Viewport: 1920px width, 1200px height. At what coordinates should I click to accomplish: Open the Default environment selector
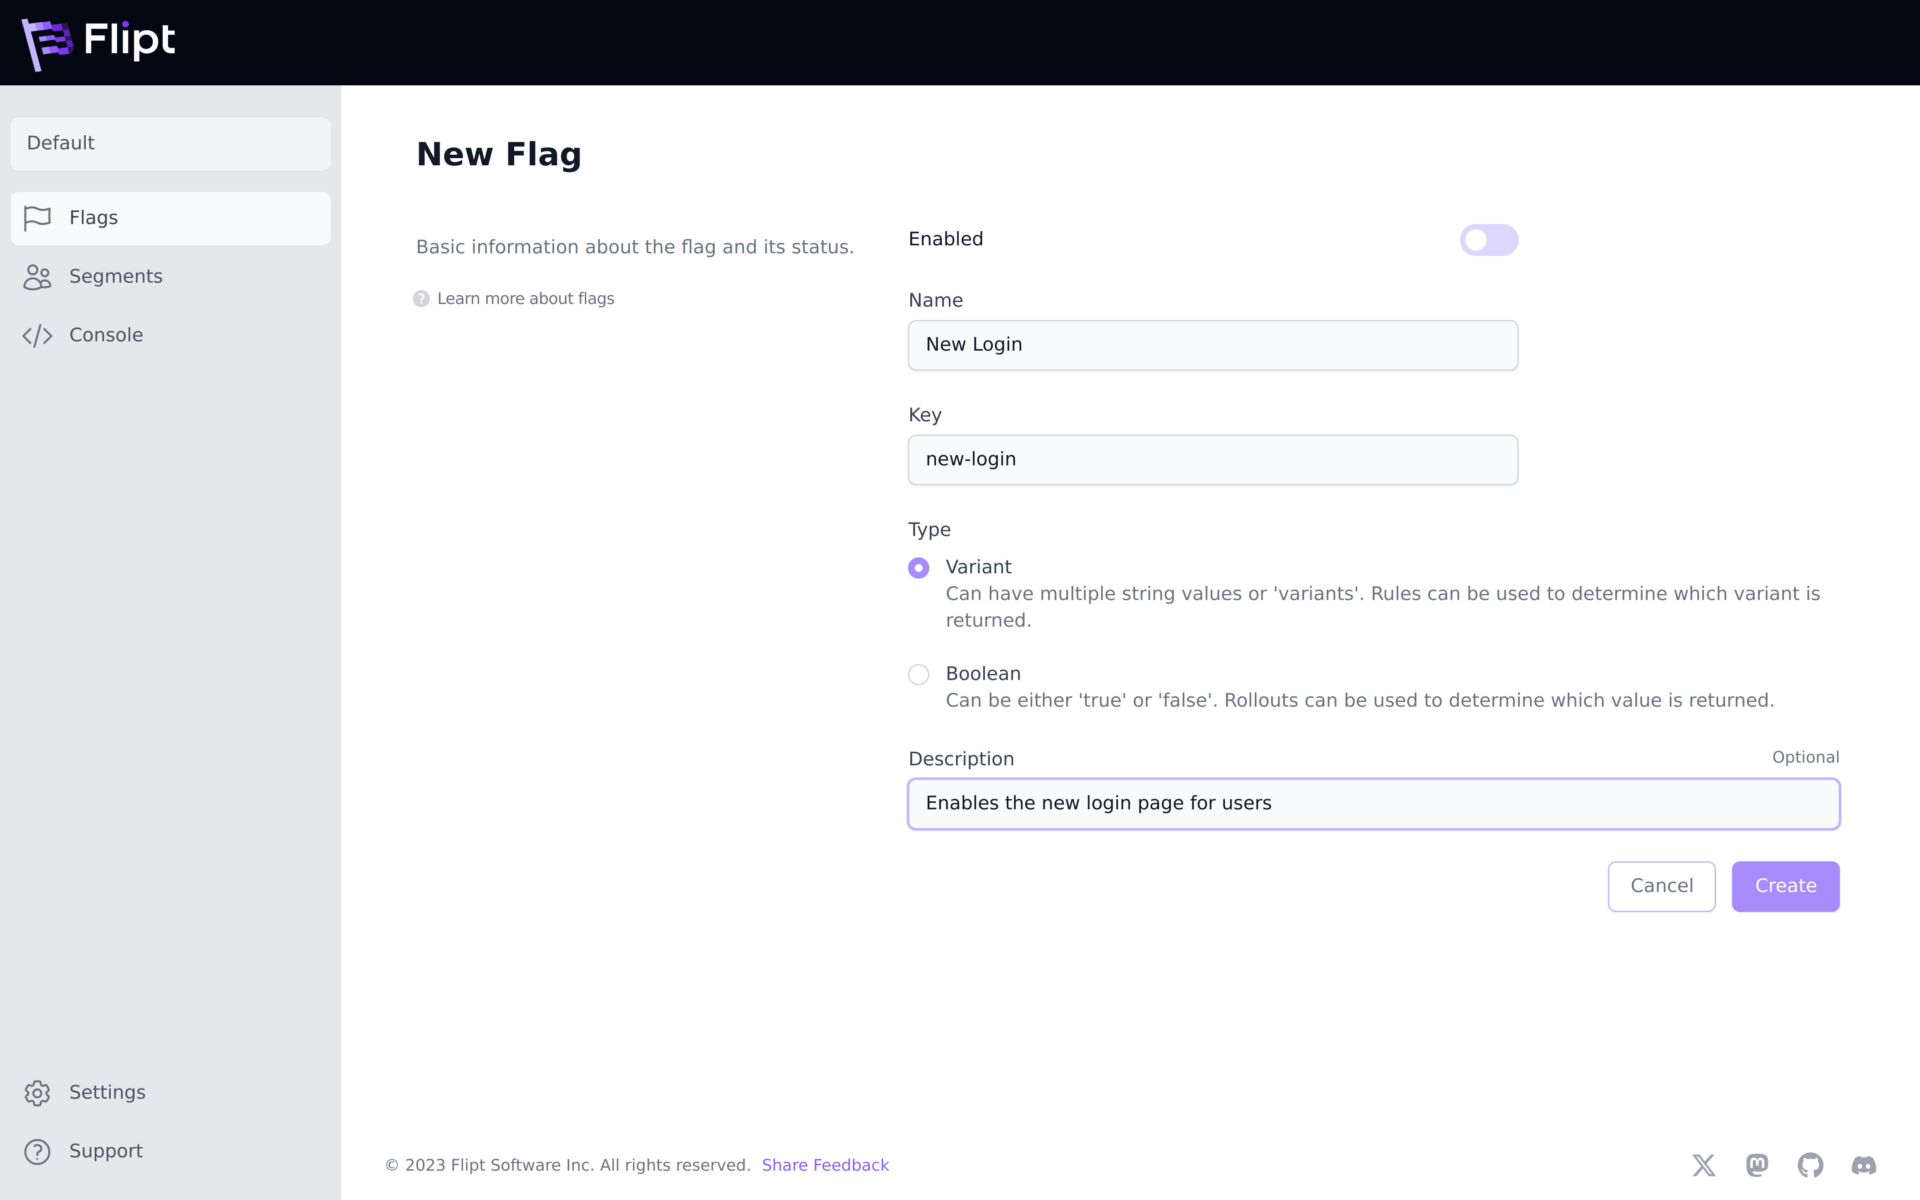[x=170, y=143]
